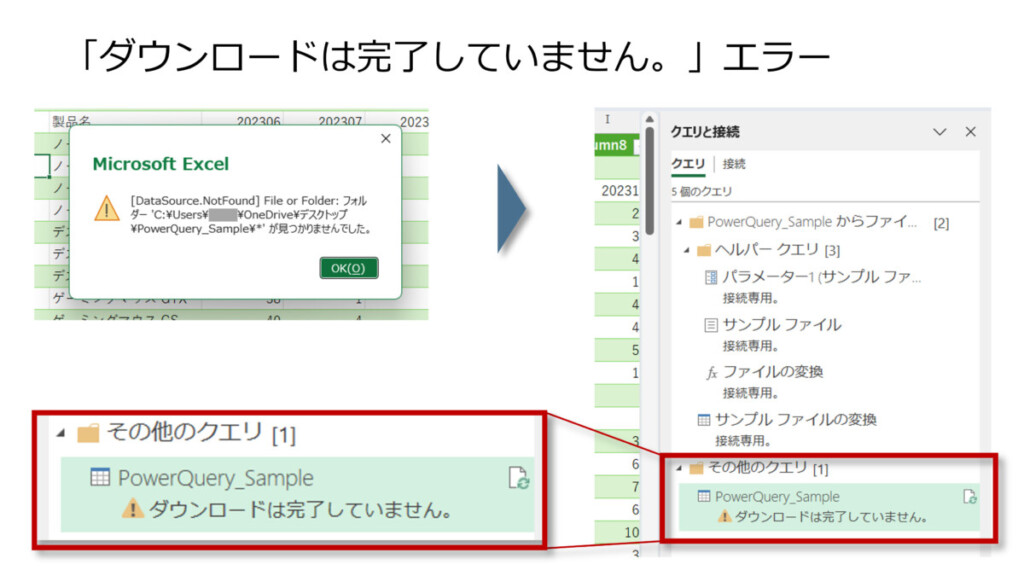Viewport: 1024px width, 576px height.
Task: Click OK in the Microsoft Excel error dialog
Action: 348,268
